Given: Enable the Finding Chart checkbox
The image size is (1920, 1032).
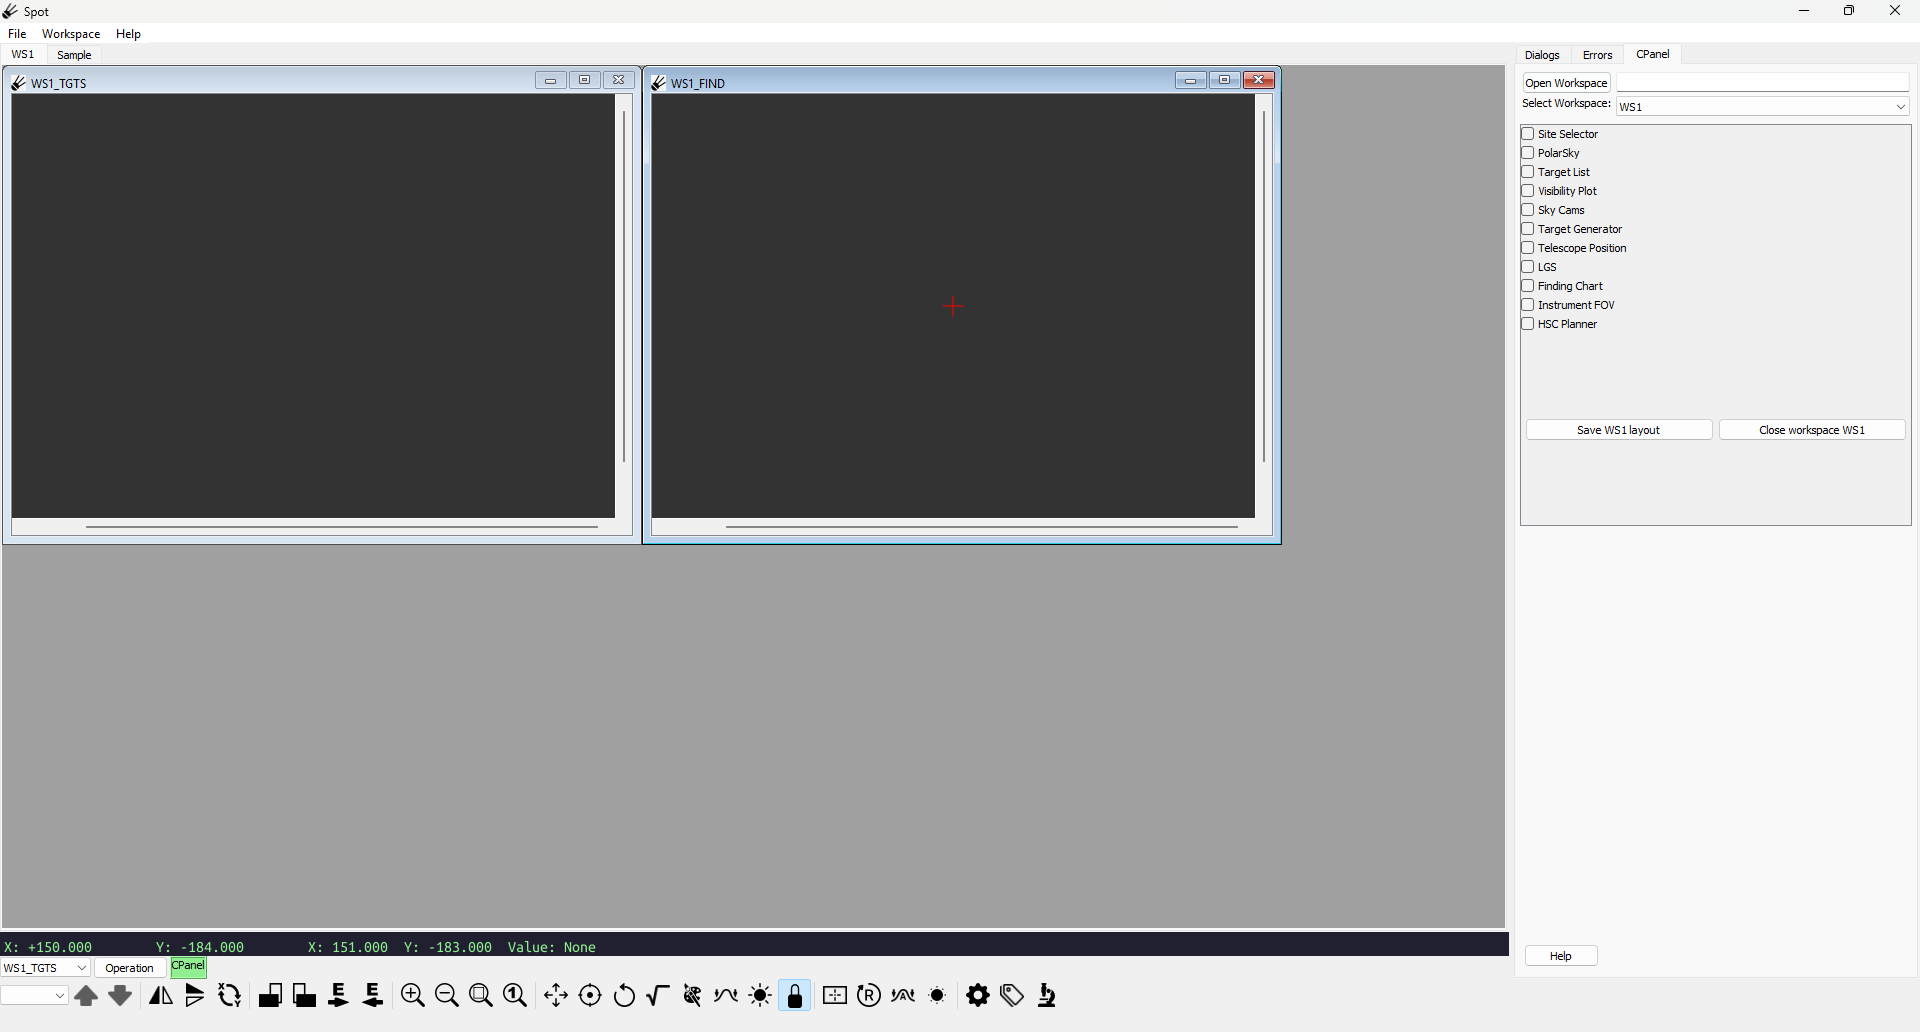Looking at the screenshot, I should pyautogui.click(x=1528, y=286).
